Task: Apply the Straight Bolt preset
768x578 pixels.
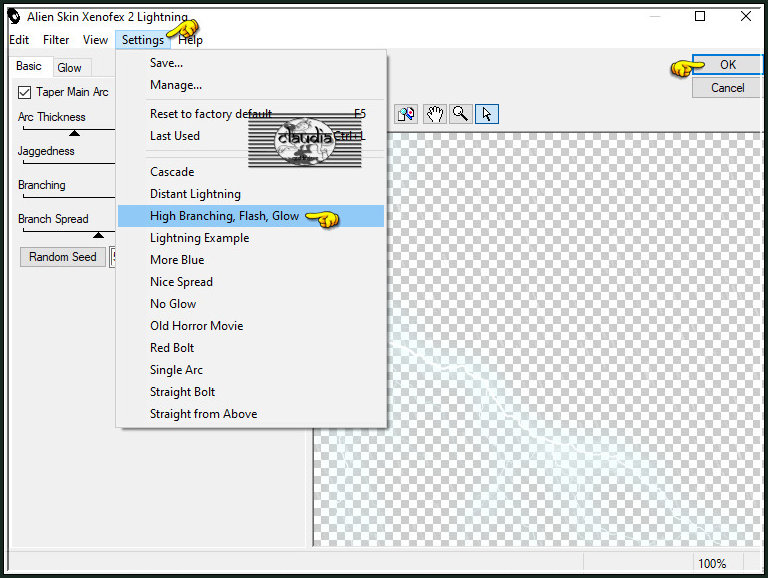Action: [251, 392]
